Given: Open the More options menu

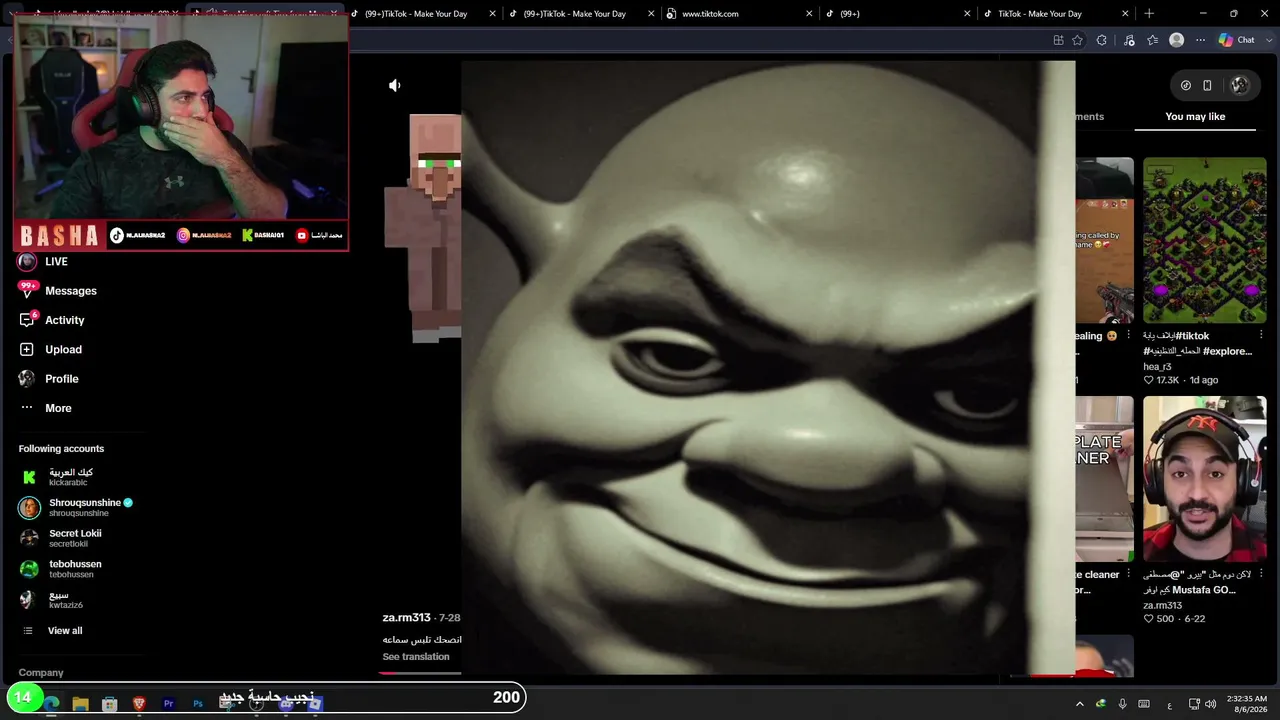Looking at the screenshot, I should point(46,408).
